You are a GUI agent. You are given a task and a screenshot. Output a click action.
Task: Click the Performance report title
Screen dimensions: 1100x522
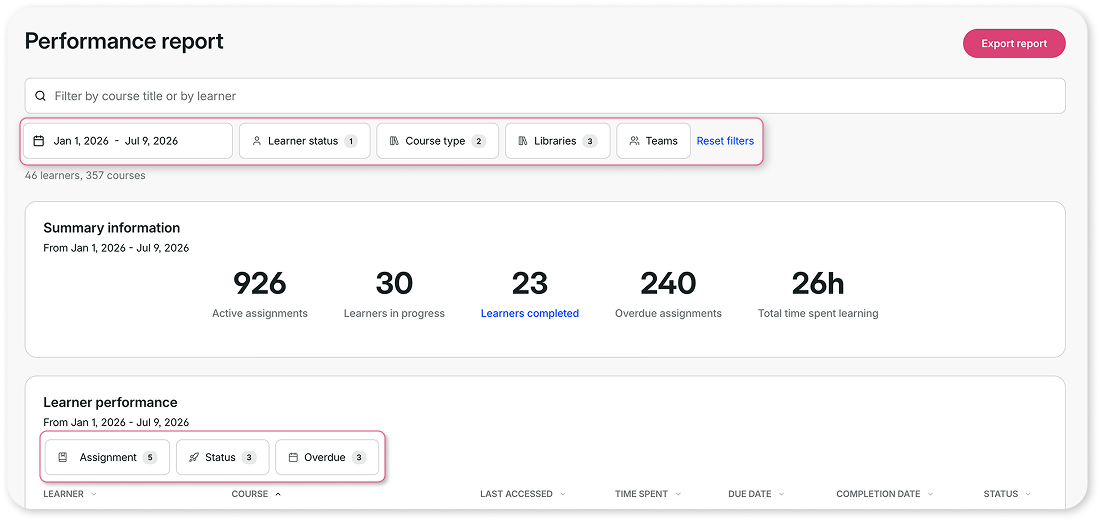pos(124,41)
